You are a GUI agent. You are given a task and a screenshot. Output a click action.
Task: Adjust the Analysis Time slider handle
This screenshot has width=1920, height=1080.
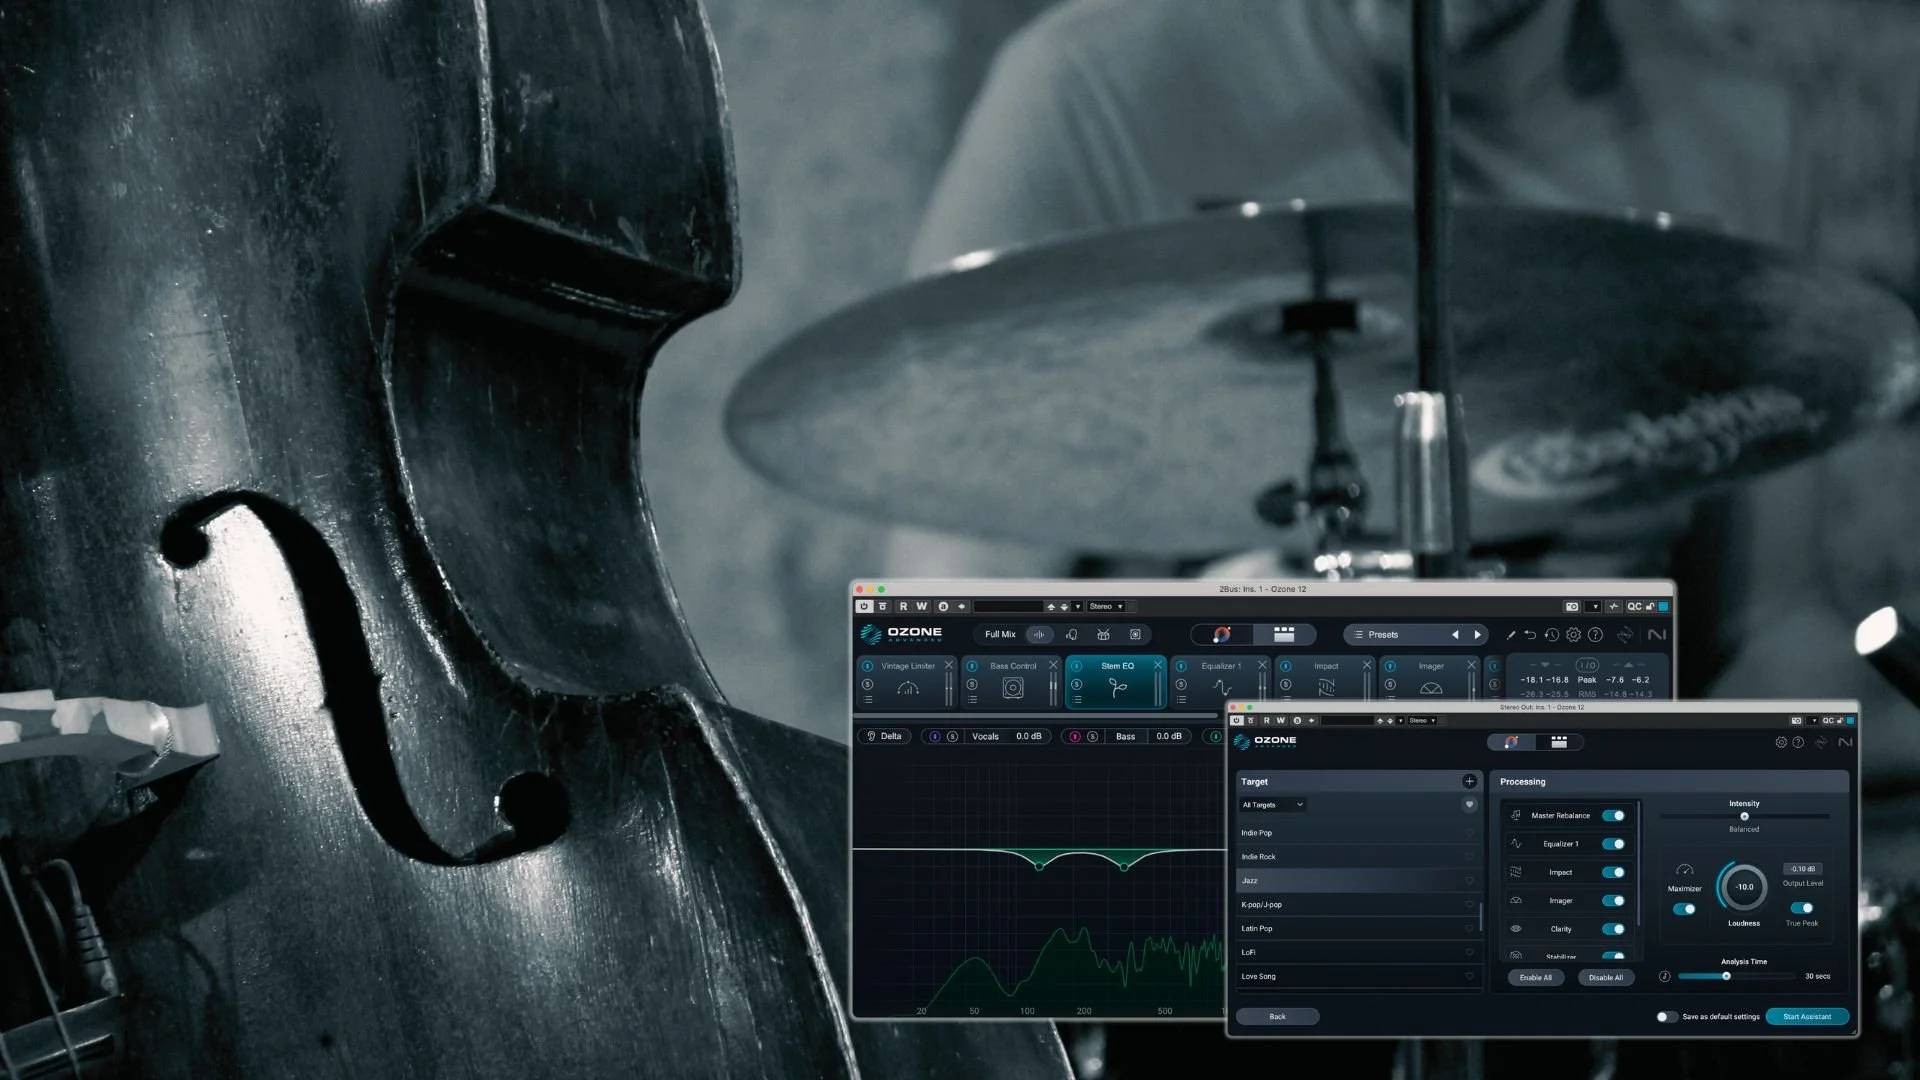1726,976
